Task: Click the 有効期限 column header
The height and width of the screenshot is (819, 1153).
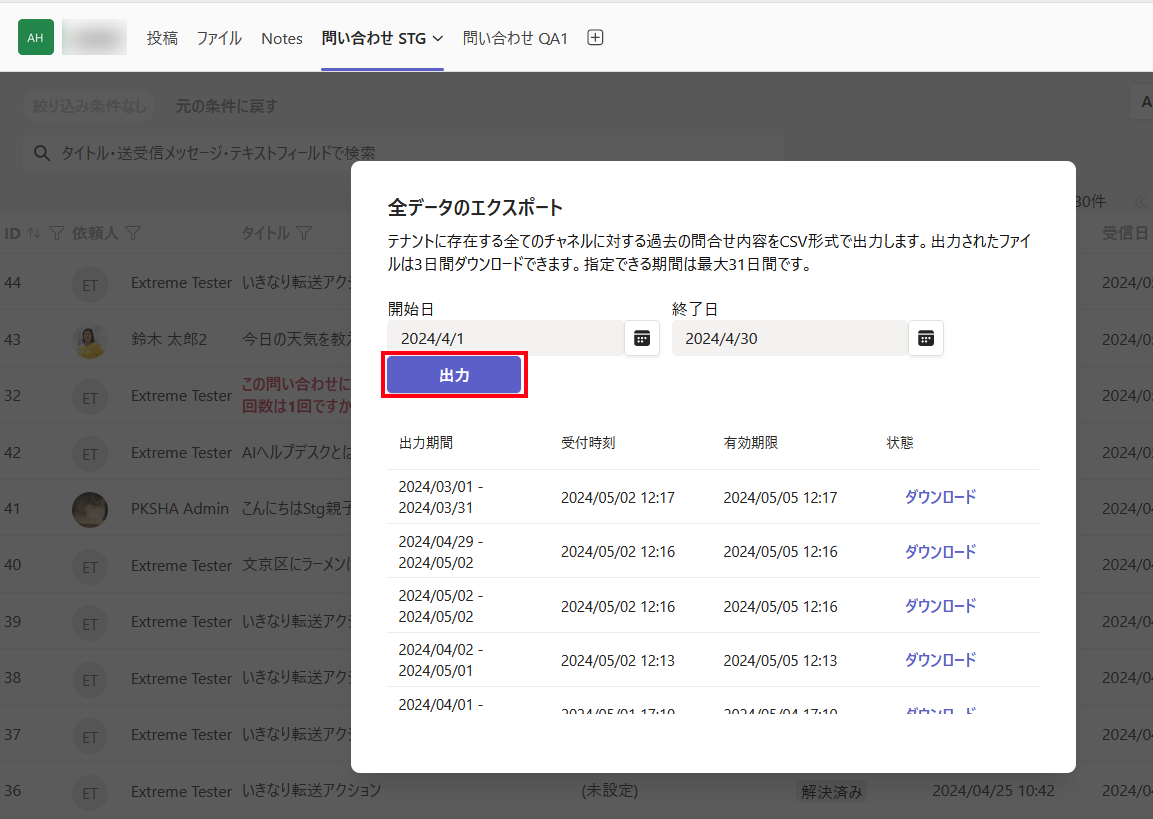Action: click(x=751, y=443)
